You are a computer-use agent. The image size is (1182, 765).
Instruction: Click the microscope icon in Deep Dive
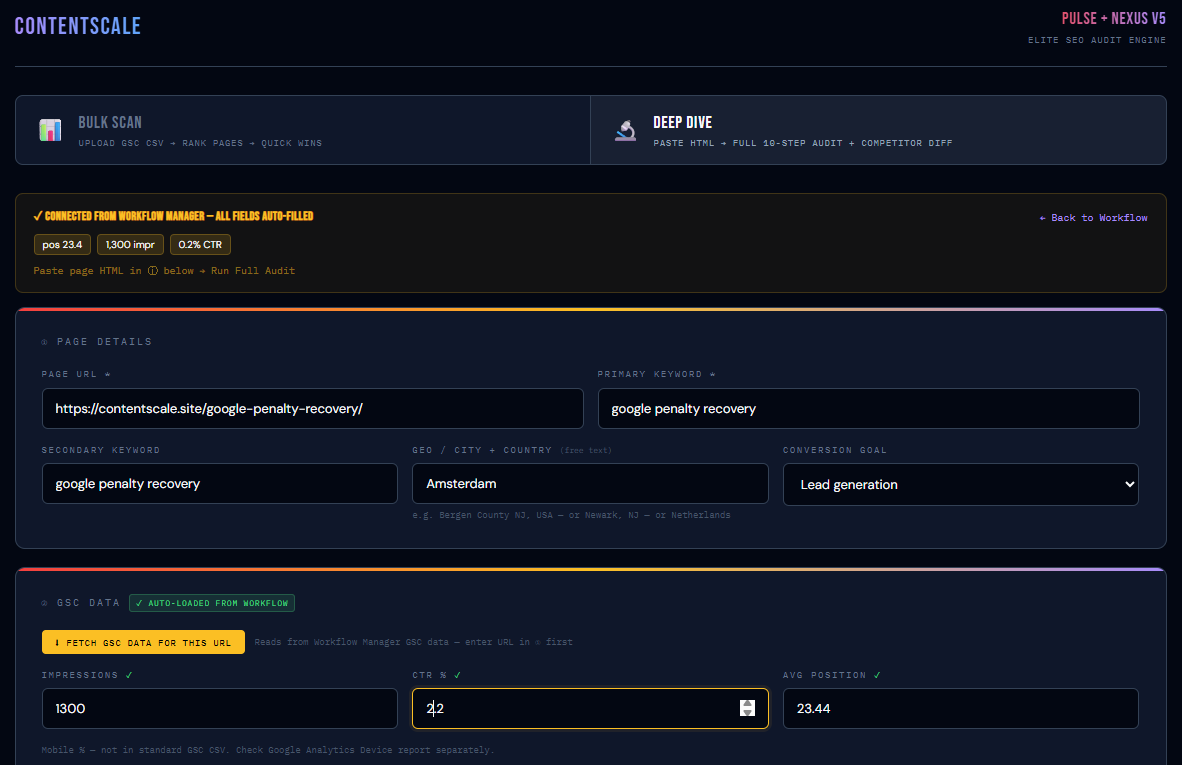(x=627, y=130)
